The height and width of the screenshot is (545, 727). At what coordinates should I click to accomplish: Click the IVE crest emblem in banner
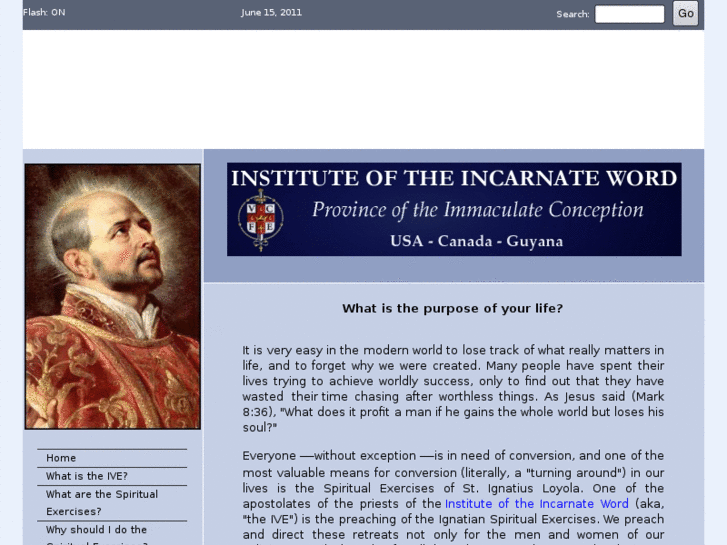tap(261, 220)
